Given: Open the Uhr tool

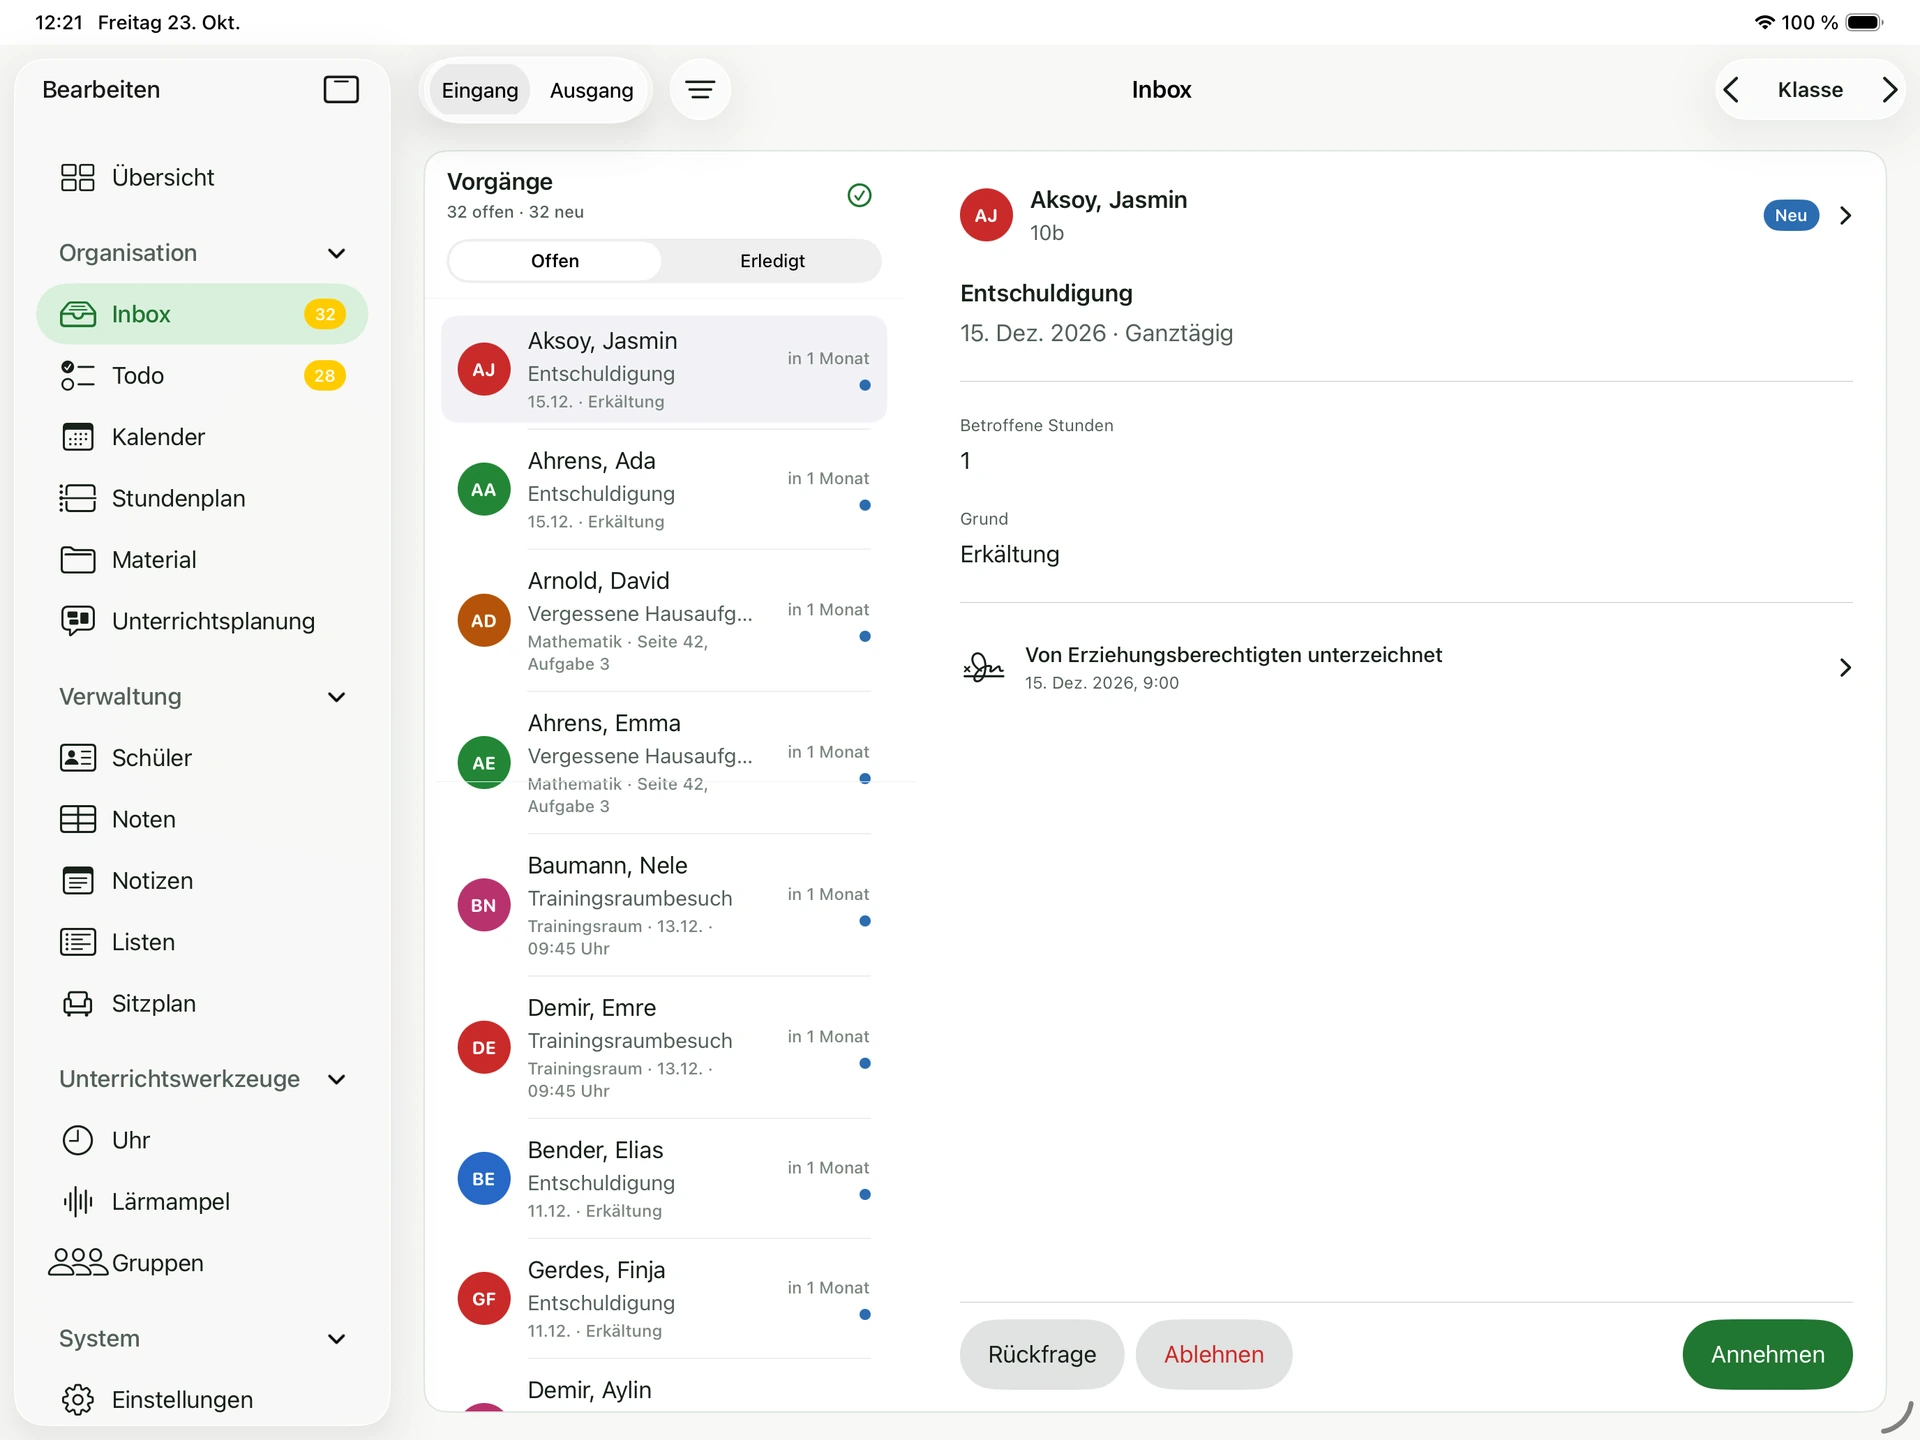Looking at the screenshot, I should tap(202, 1140).
